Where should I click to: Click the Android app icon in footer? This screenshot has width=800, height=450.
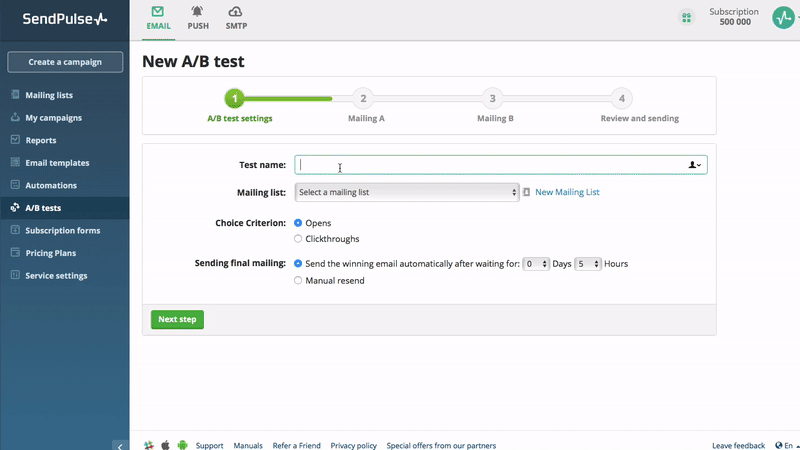click(x=182, y=445)
